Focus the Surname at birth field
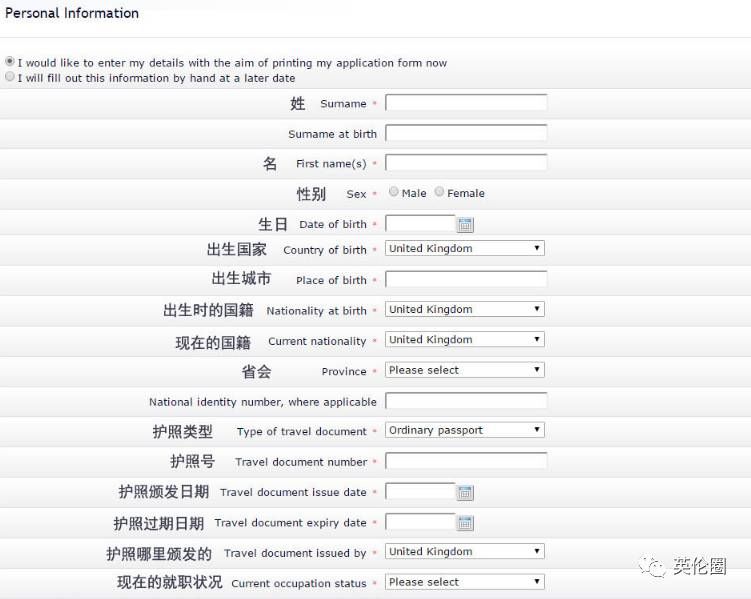The width and height of the screenshot is (751, 599). tap(466, 133)
